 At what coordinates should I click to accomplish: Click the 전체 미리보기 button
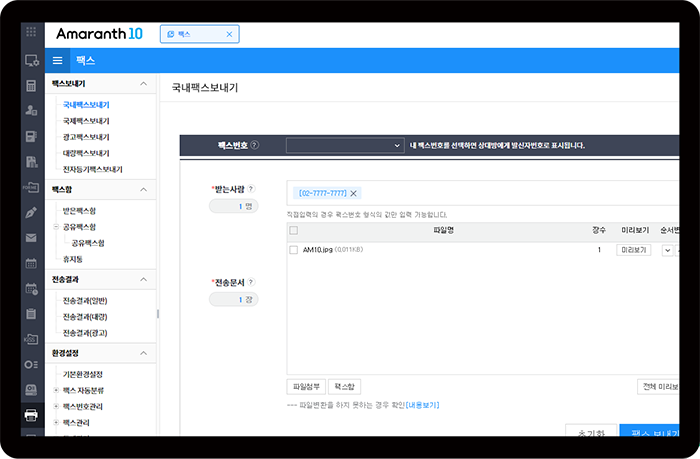click(658, 387)
